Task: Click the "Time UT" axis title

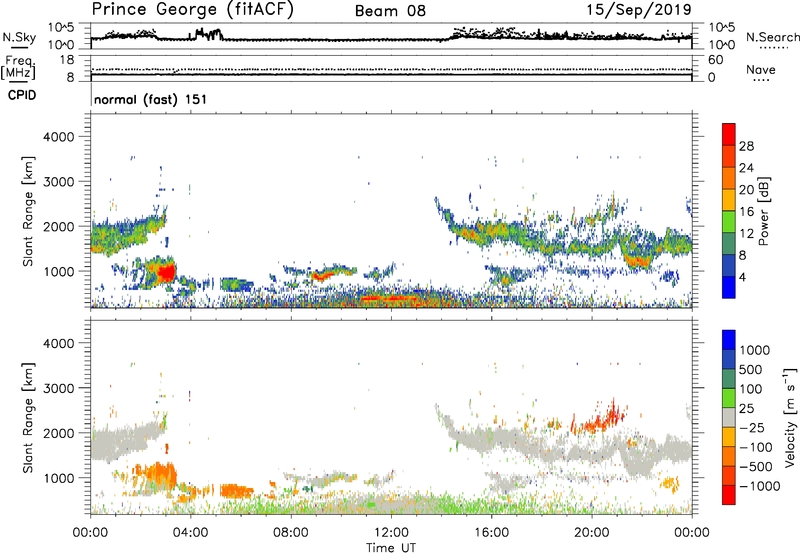Action: point(391,548)
